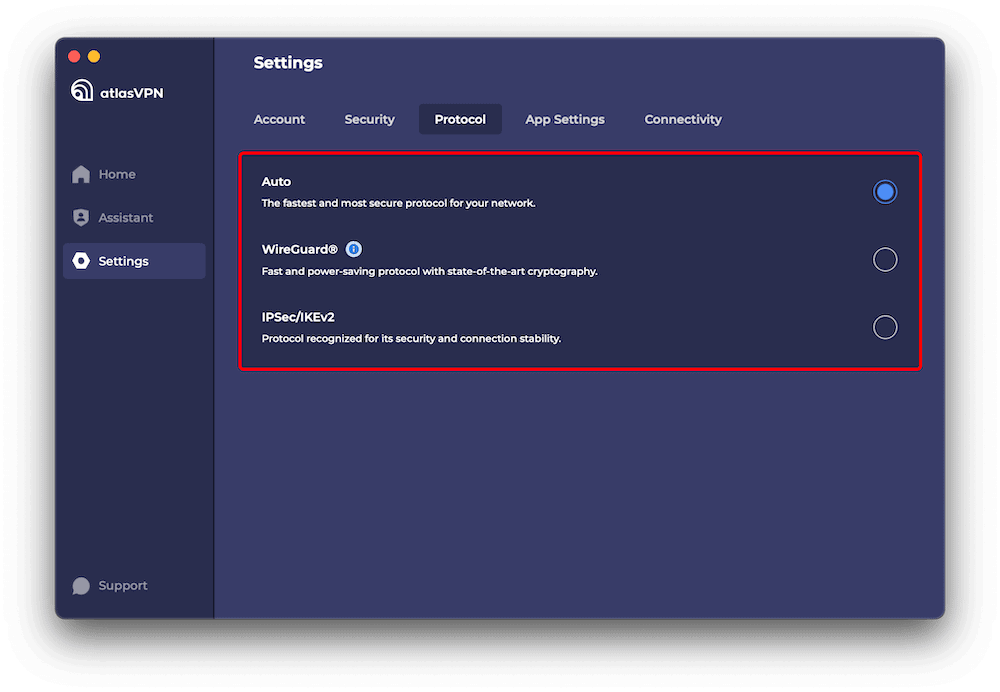1000x692 pixels.
Task: Click the Home icon in sidebar
Action: (x=81, y=175)
